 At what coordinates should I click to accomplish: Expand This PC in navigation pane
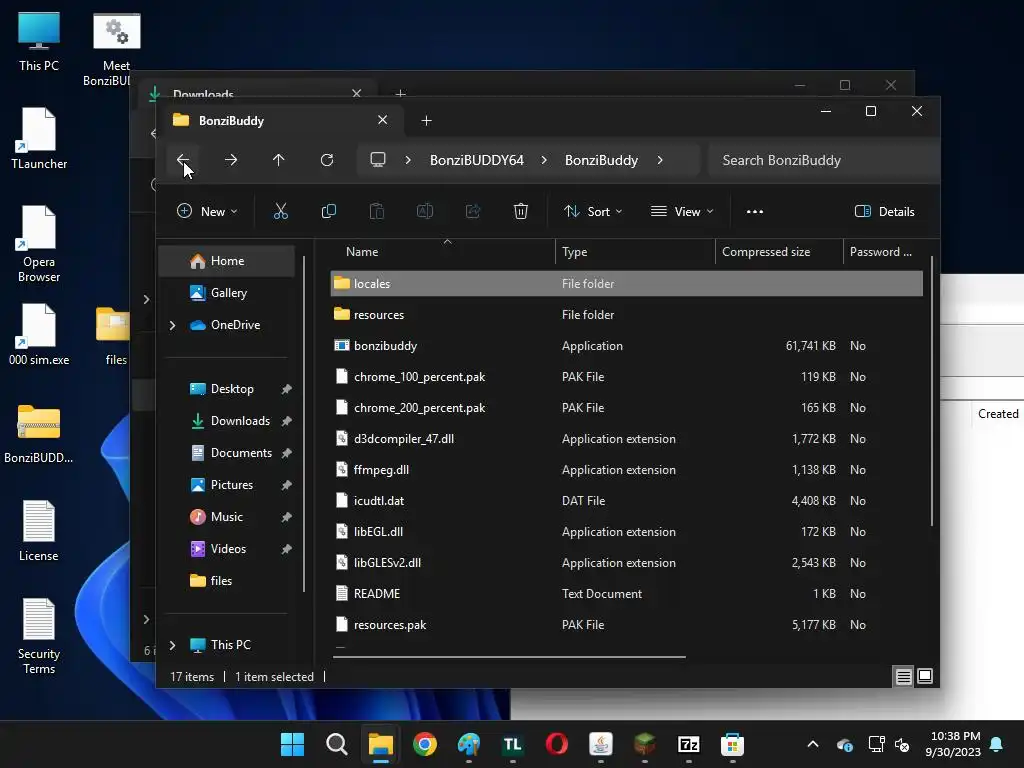click(172, 645)
